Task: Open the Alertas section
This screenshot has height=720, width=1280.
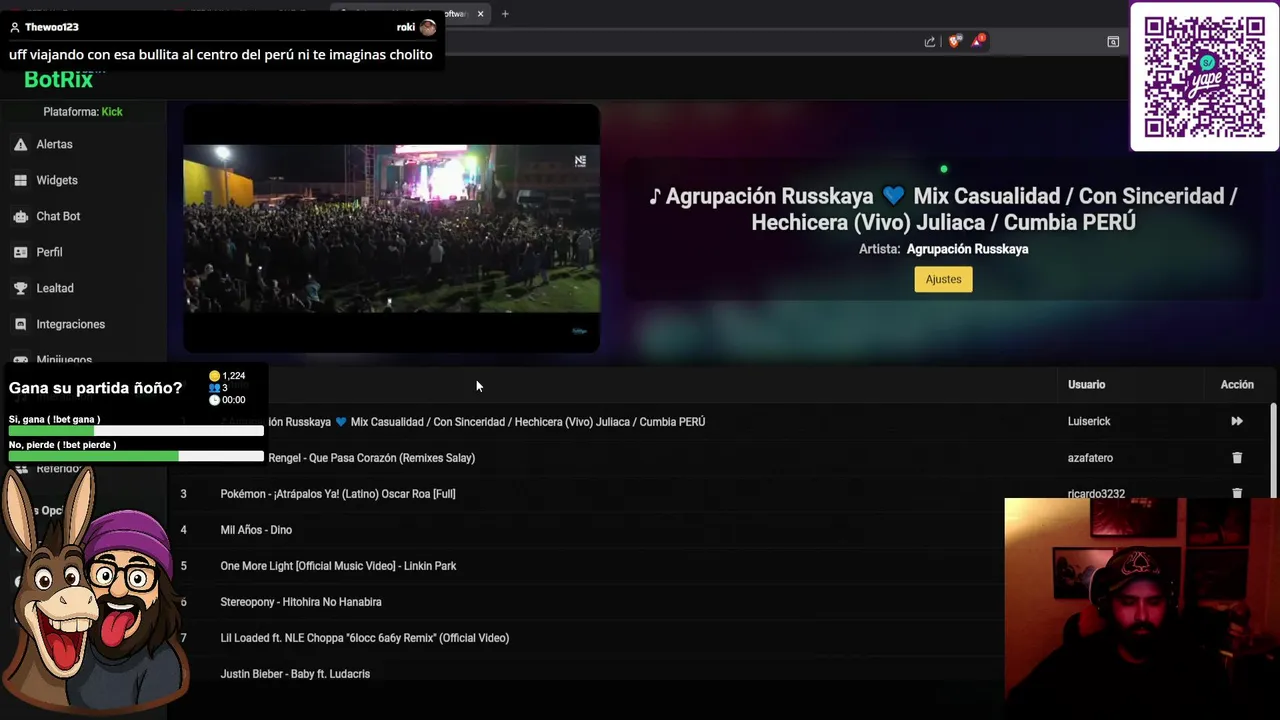Action: 54,144
